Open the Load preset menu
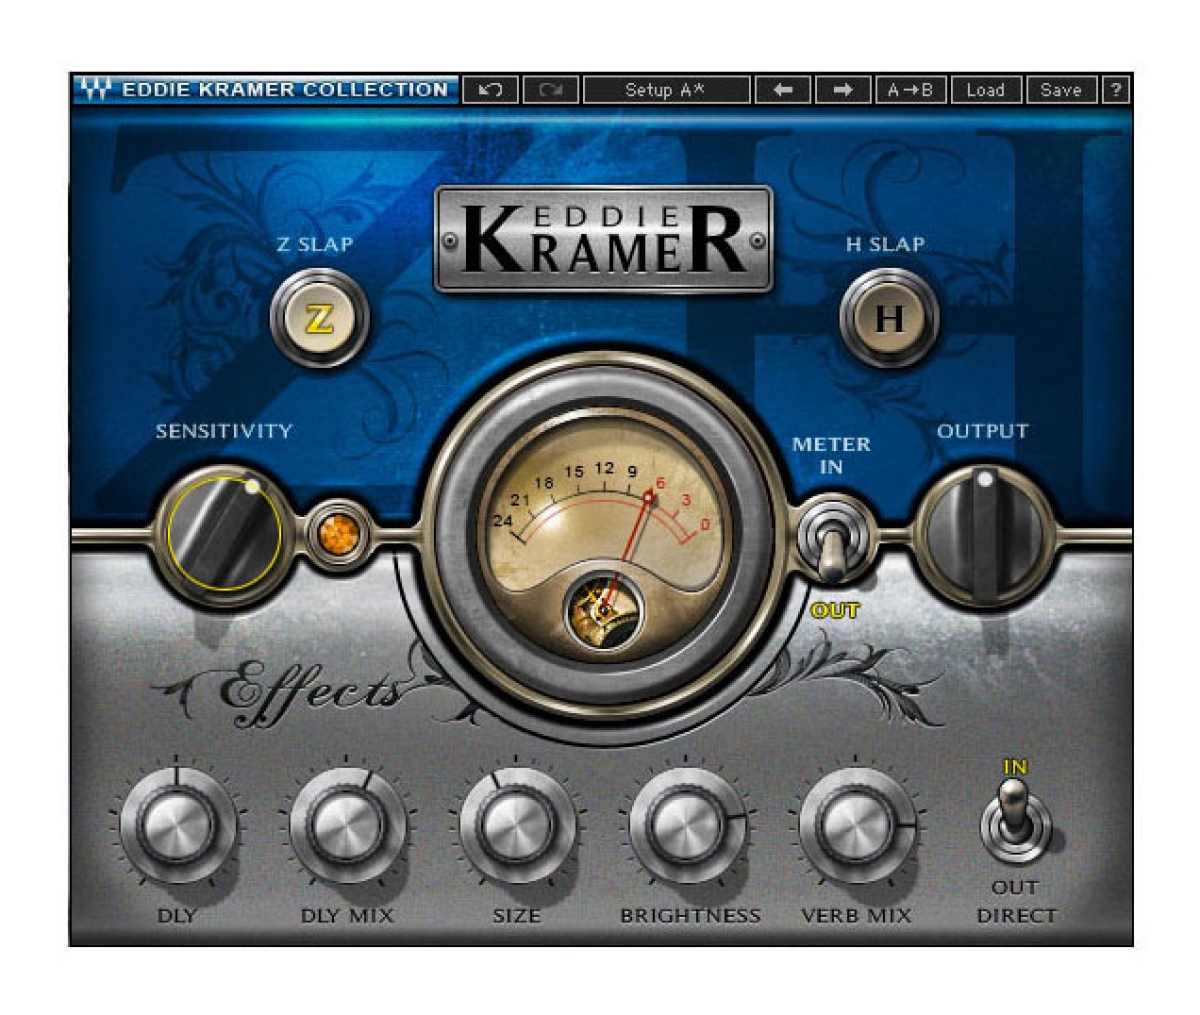The height and width of the screenshot is (1015, 1200). pyautogui.click(x=985, y=90)
